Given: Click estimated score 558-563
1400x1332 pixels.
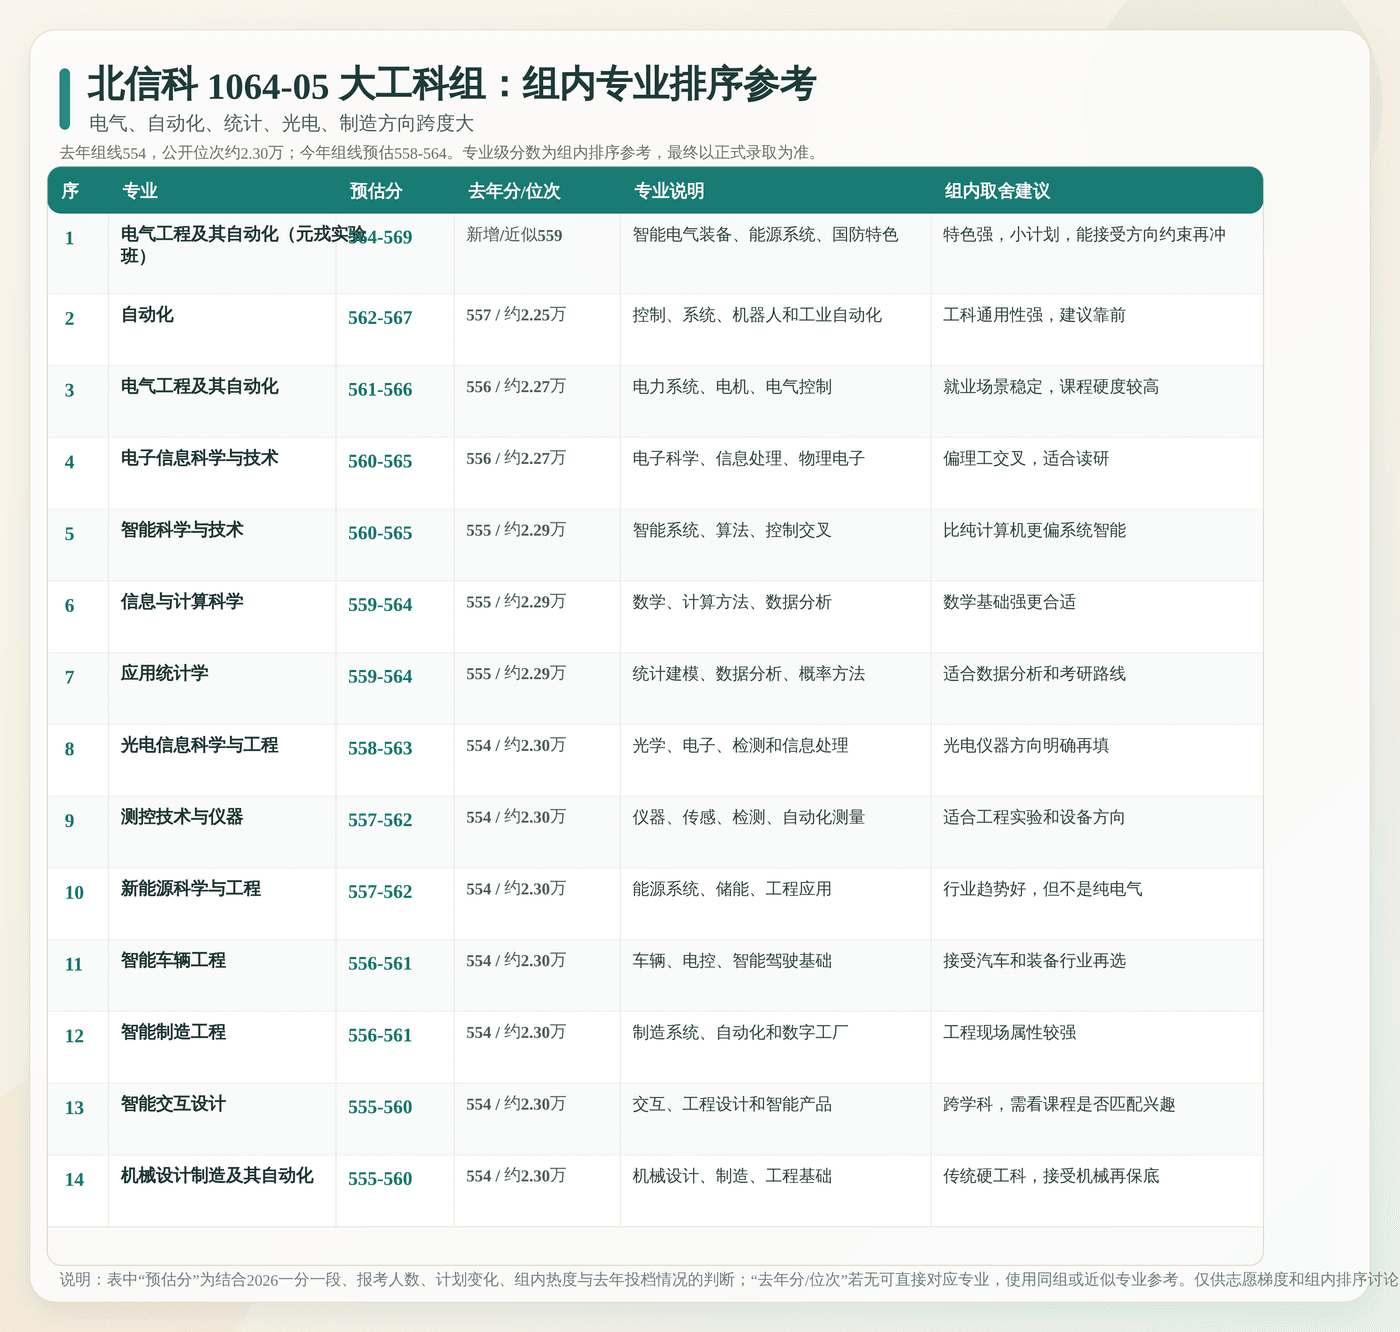Looking at the screenshot, I should coord(380,749).
